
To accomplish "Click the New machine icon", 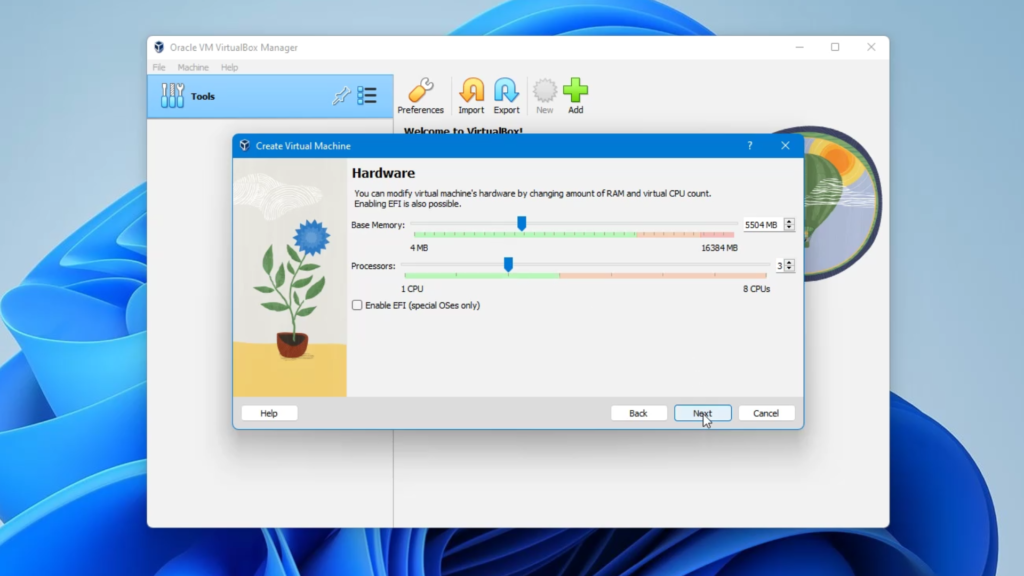I will point(544,96).
